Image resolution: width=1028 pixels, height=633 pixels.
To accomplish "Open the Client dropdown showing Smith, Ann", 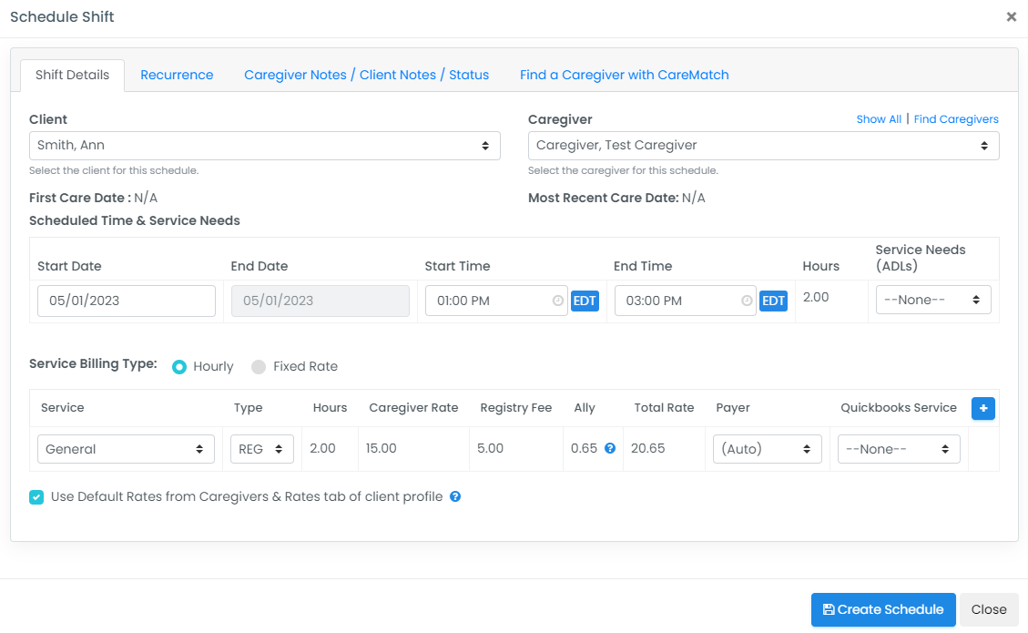I will pyautogui.click(x=265, y=145).
